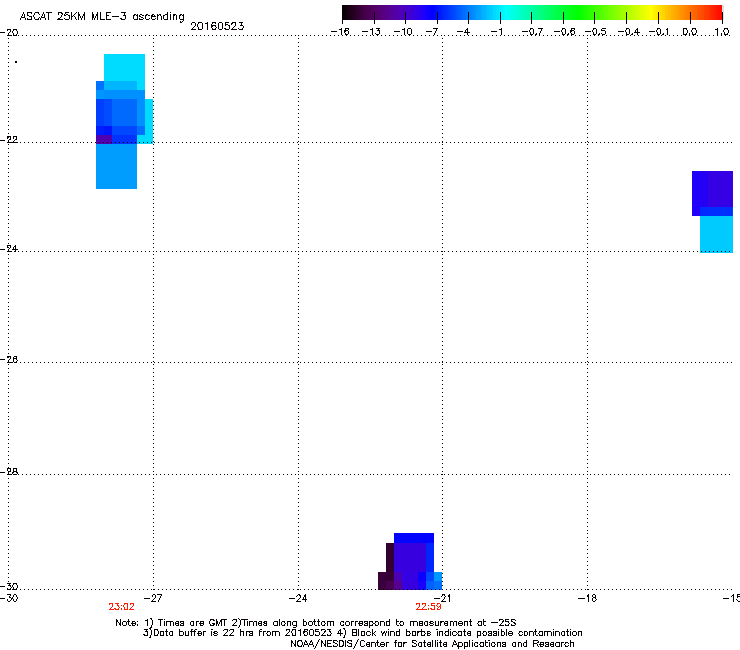Select the date label 20160523
This screenshot has width=740, height=650.
tap(217, 26)
